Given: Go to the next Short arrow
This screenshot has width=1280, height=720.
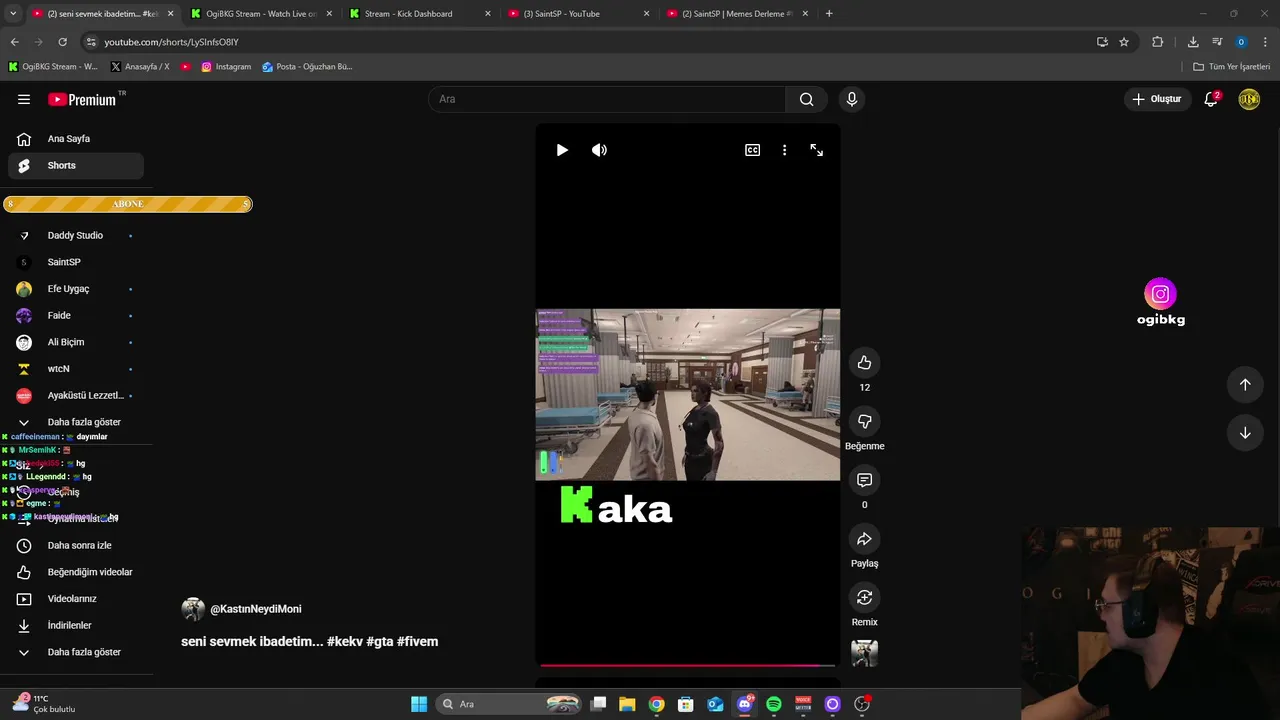Looking at the screenshot, I should tap(1245, 433).
